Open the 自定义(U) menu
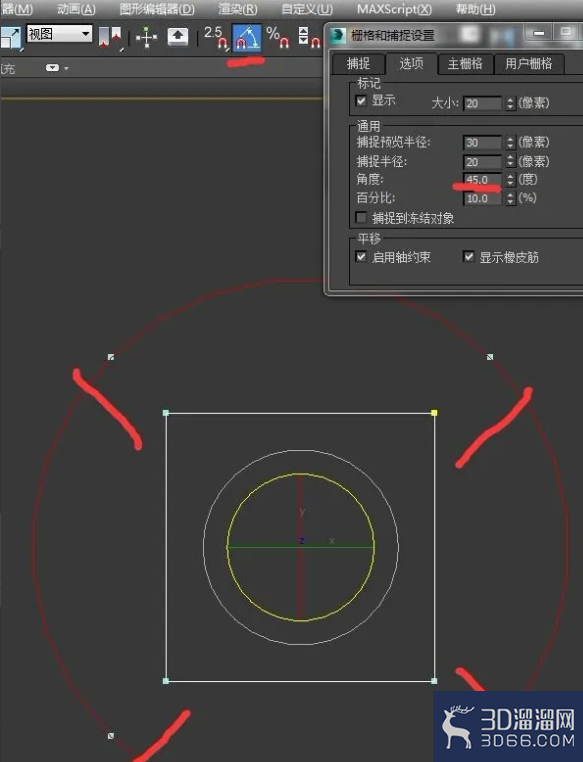583x762 pixels. (307, 9)
